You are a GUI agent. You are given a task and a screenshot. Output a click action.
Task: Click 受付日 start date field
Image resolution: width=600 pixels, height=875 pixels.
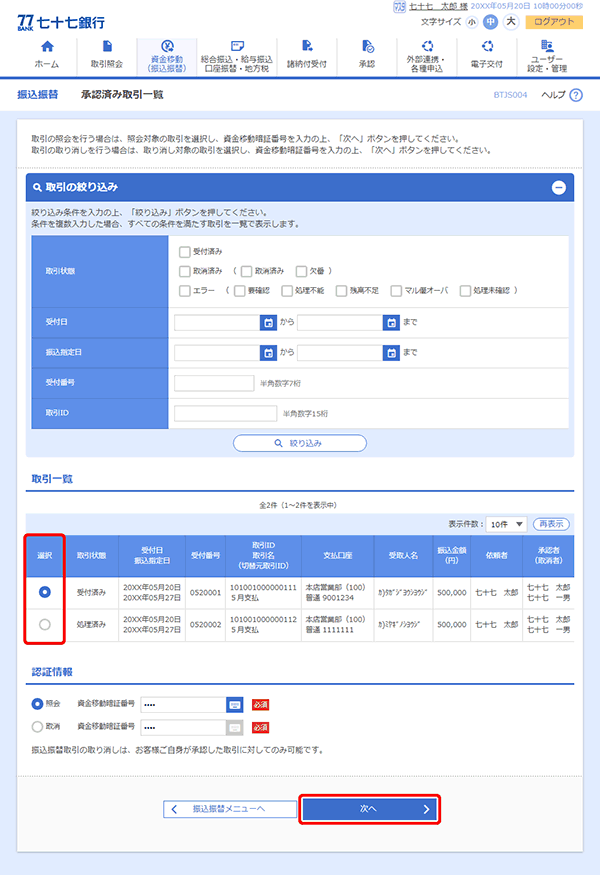(217, 322)
